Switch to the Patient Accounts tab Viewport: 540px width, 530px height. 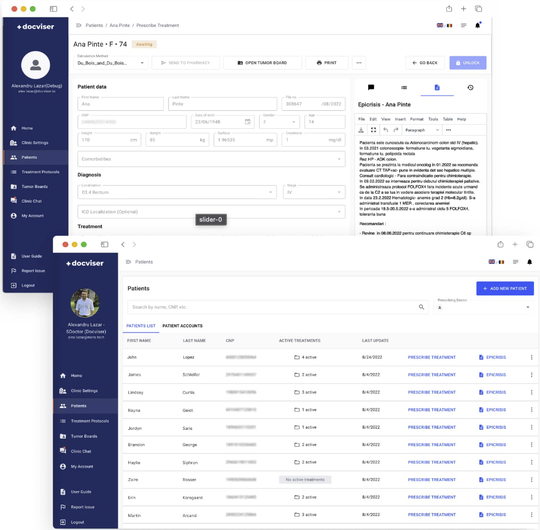coord(183,326)
